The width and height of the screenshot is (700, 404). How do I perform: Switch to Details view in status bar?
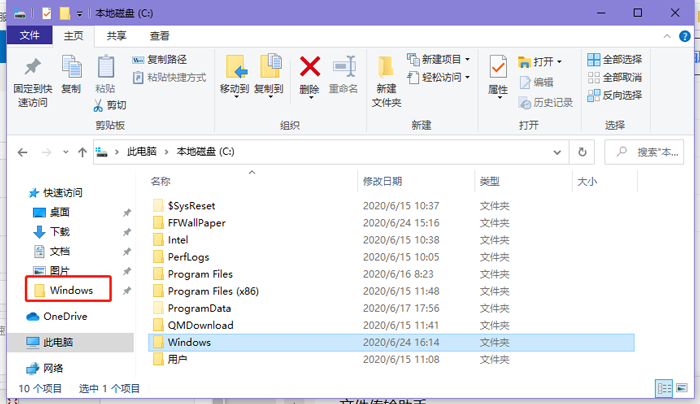point(664,389)
